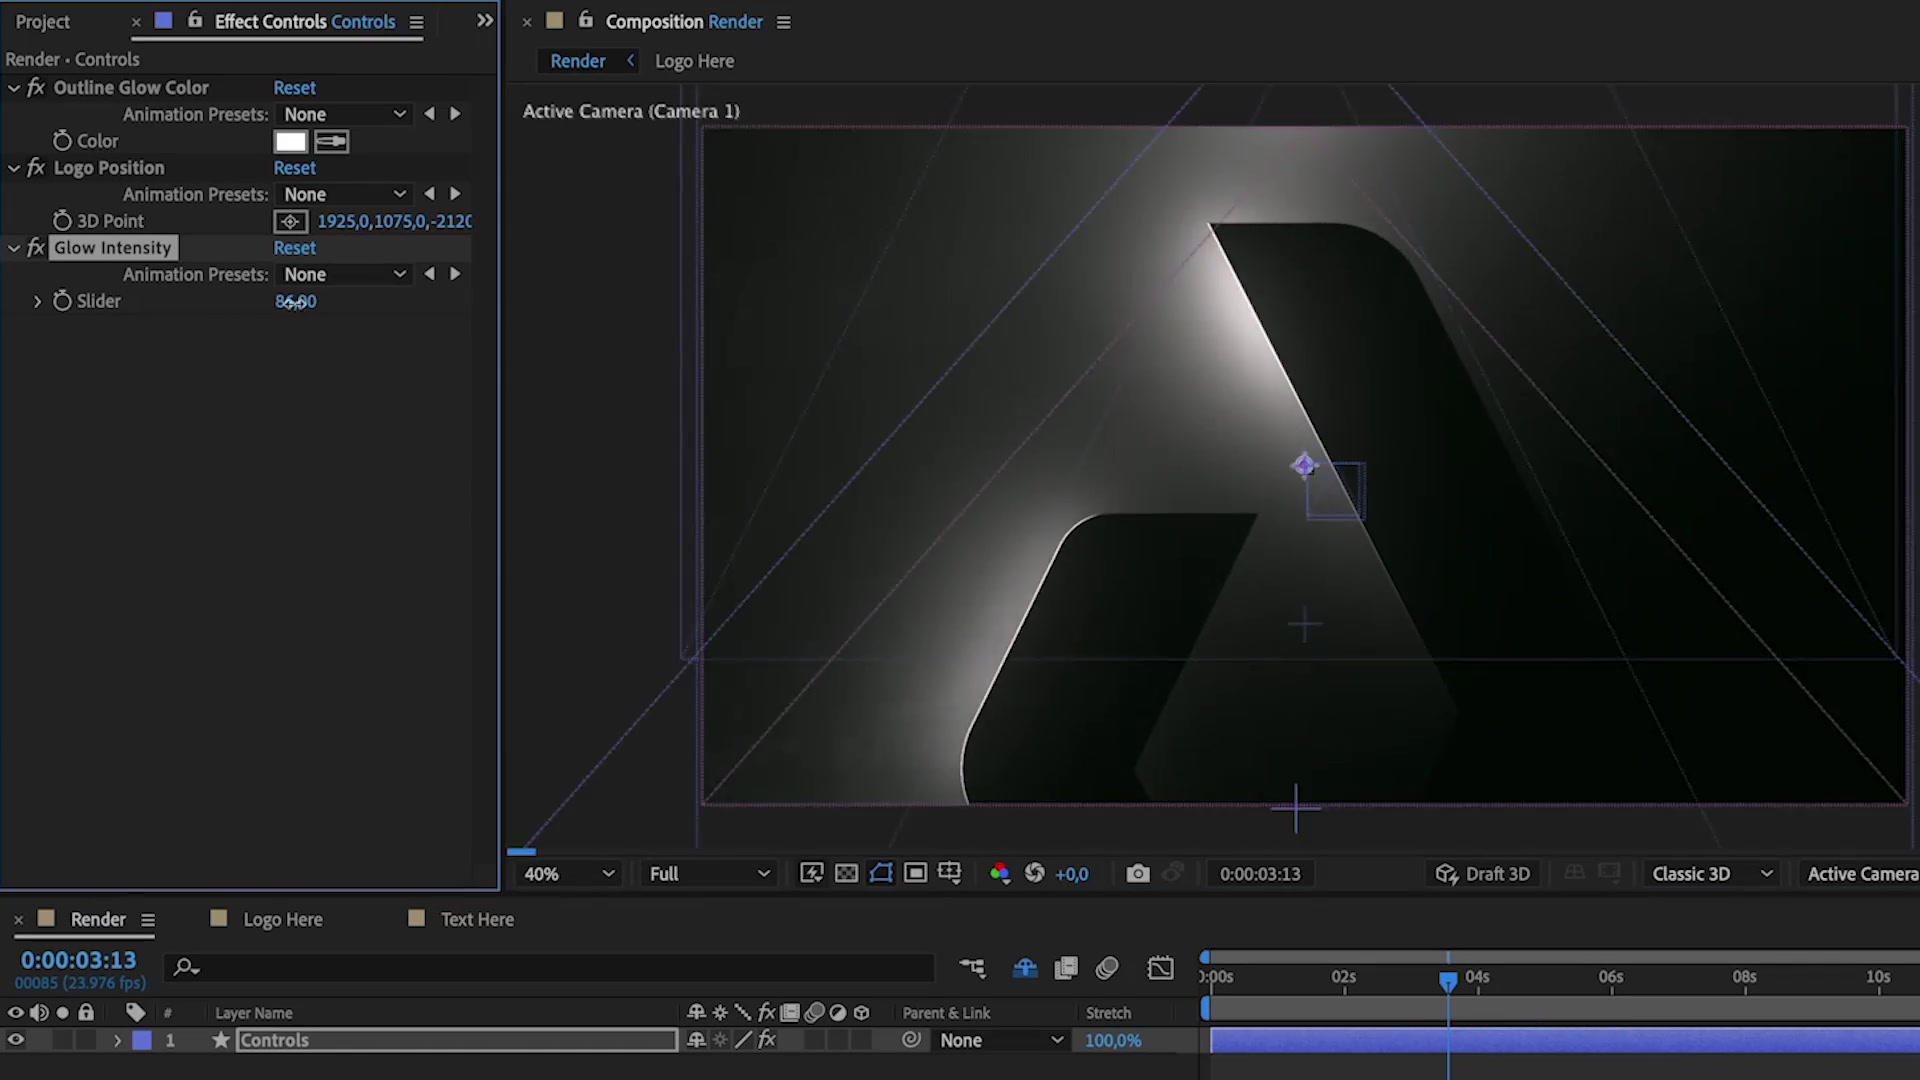Expand hidden panel tabs with double chevron
Screen dimensions: 1920x1080
coord(485,21)
